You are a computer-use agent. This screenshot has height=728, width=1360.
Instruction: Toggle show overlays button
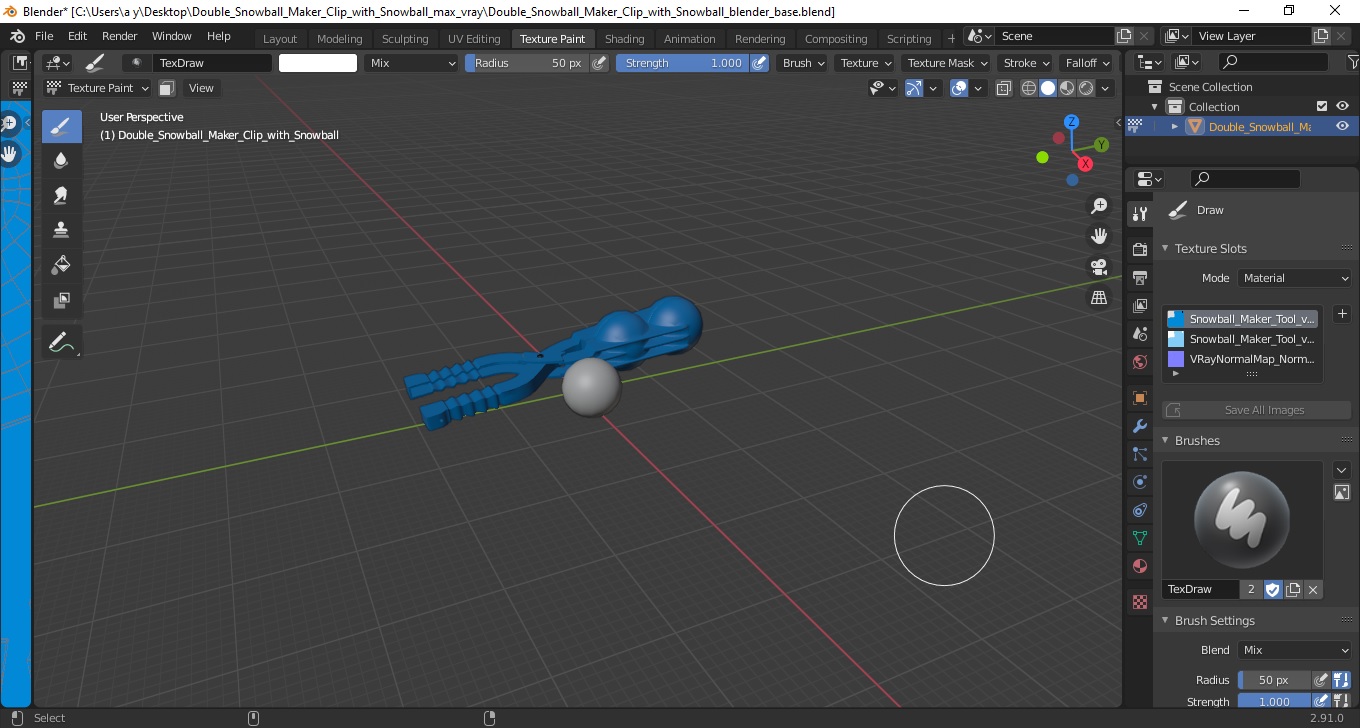pos(959,88)
